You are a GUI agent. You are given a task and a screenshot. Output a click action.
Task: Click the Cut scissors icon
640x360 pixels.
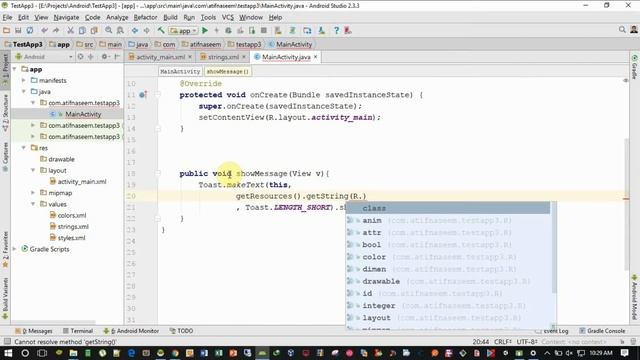[70, 31]
